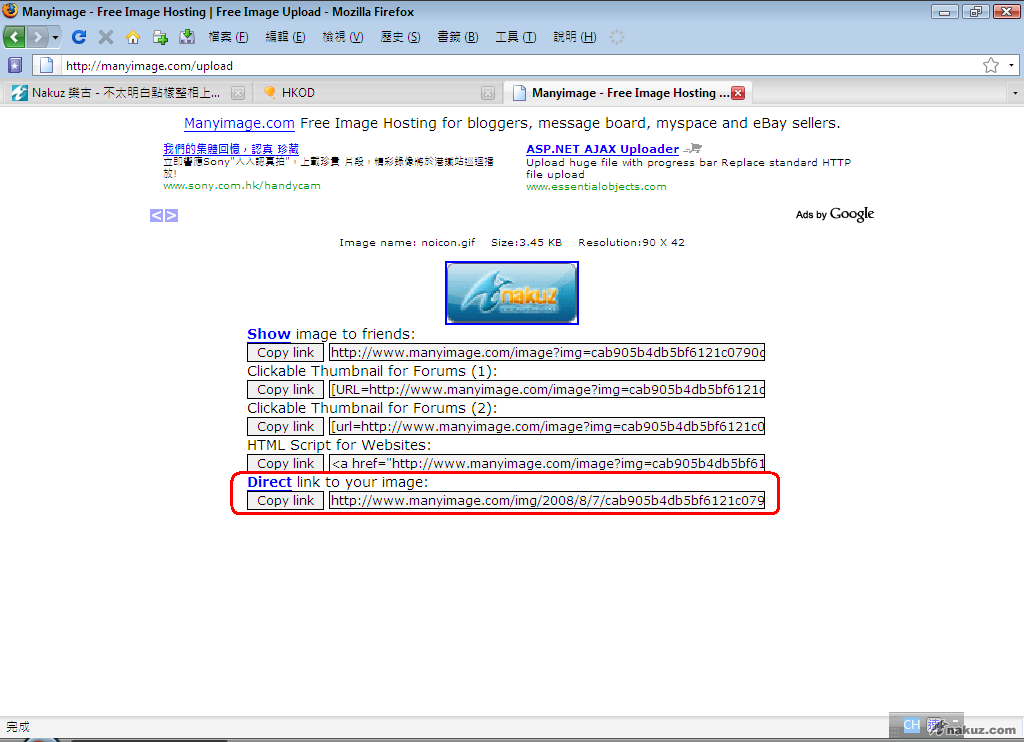Image resolution: width=1024 pixels, height=742 pixels.
Task: Close the HKOD tab
Action: (488, 93)
